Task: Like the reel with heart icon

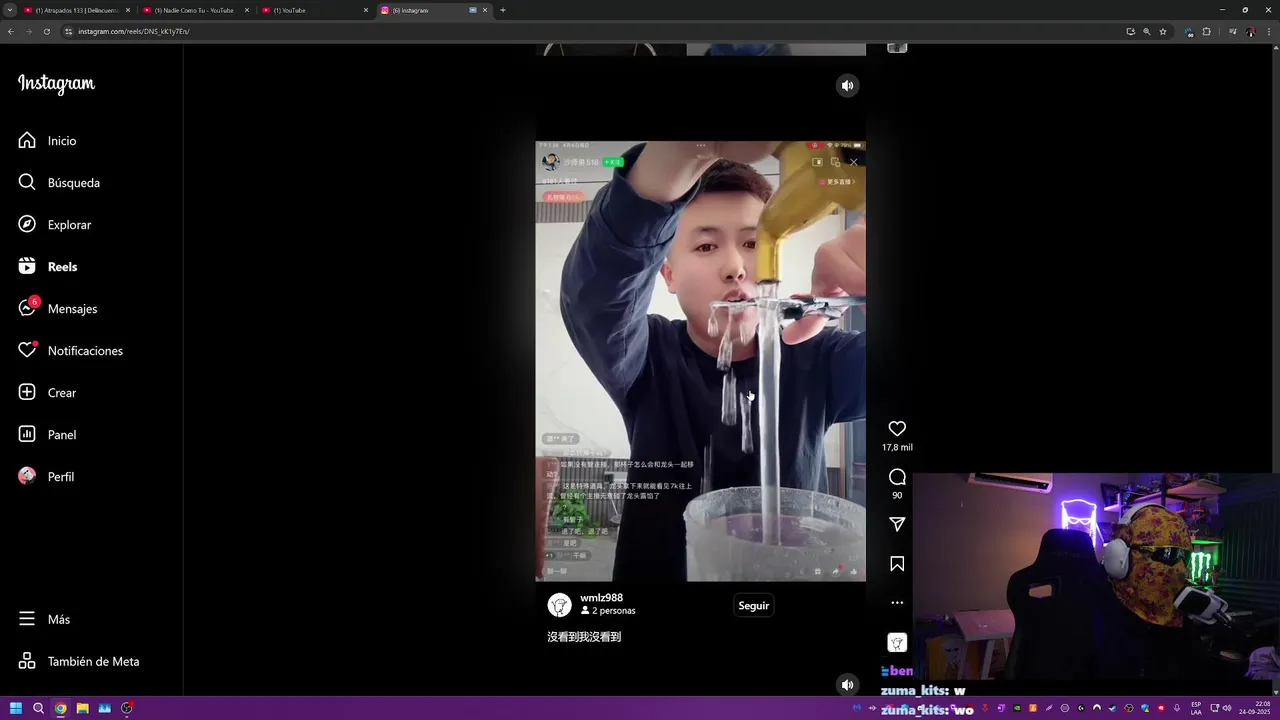Action: [x=897, y=428]
